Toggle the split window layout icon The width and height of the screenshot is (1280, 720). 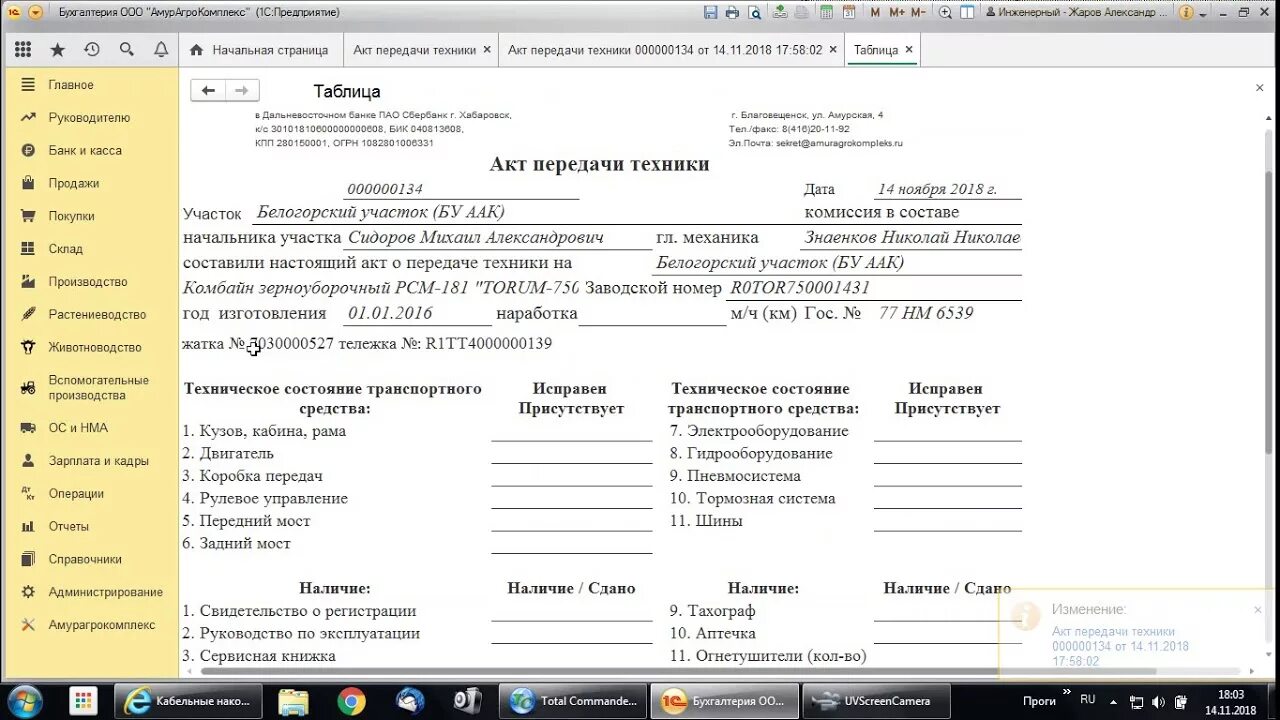click(x=969, y=12)
